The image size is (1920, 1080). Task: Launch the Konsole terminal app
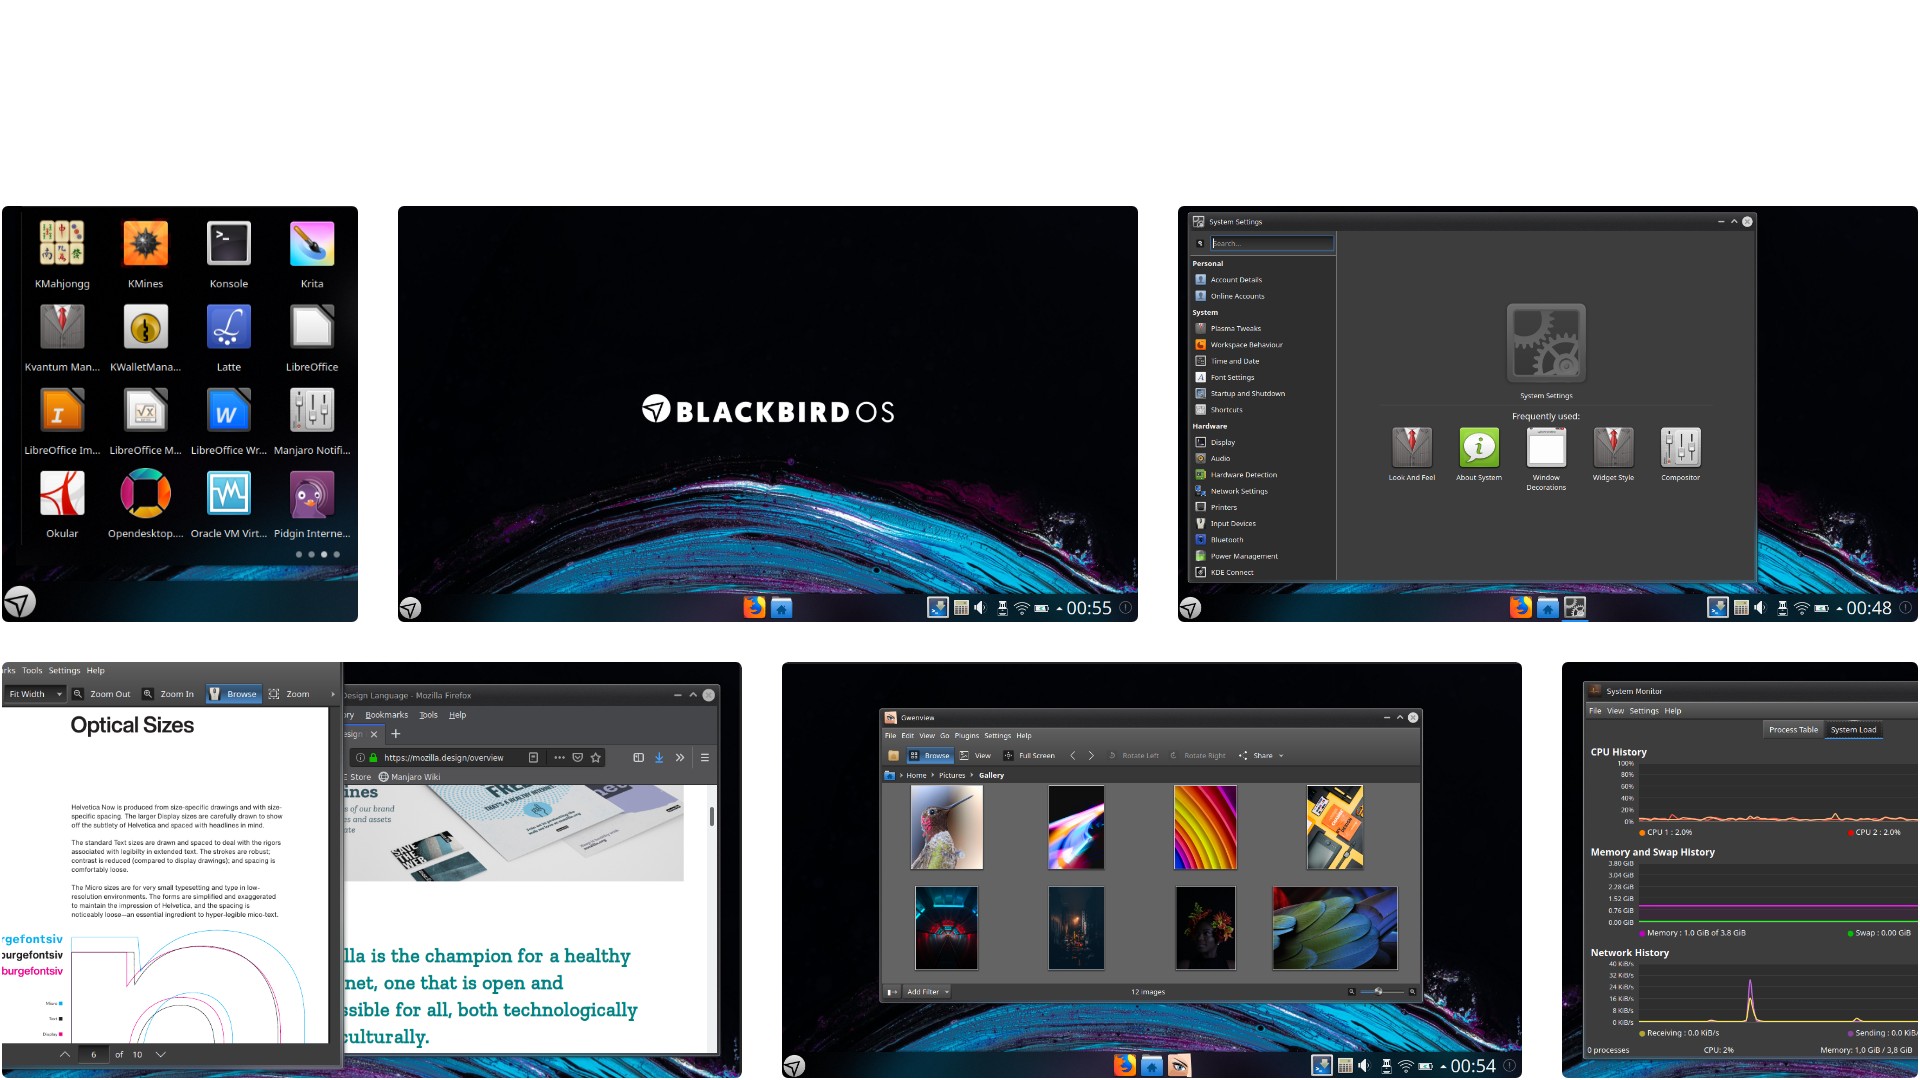pyautogui.click(x=228, y=244)
